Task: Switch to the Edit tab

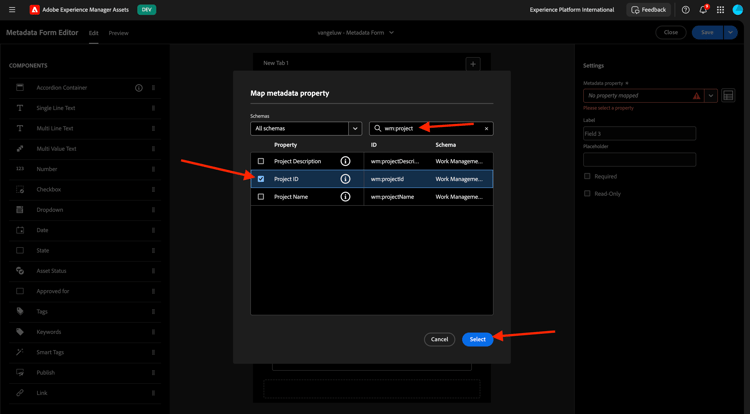Action: point(93,33)
